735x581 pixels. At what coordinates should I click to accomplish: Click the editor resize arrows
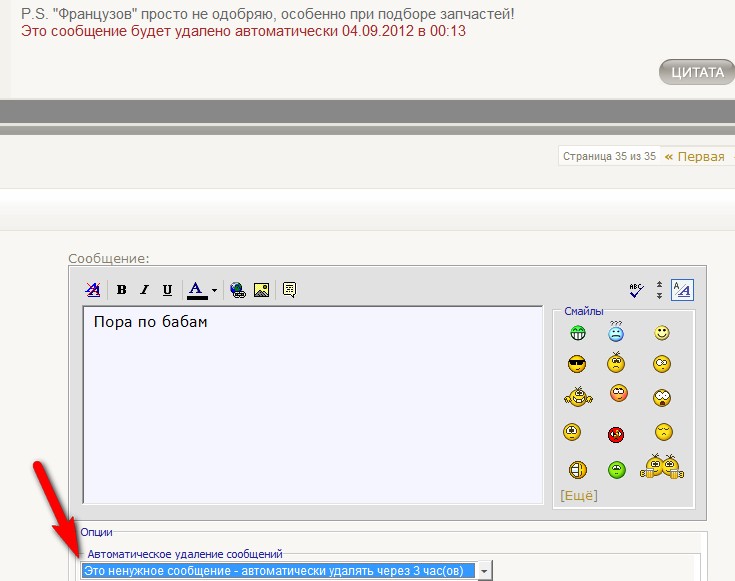[659, 290]
